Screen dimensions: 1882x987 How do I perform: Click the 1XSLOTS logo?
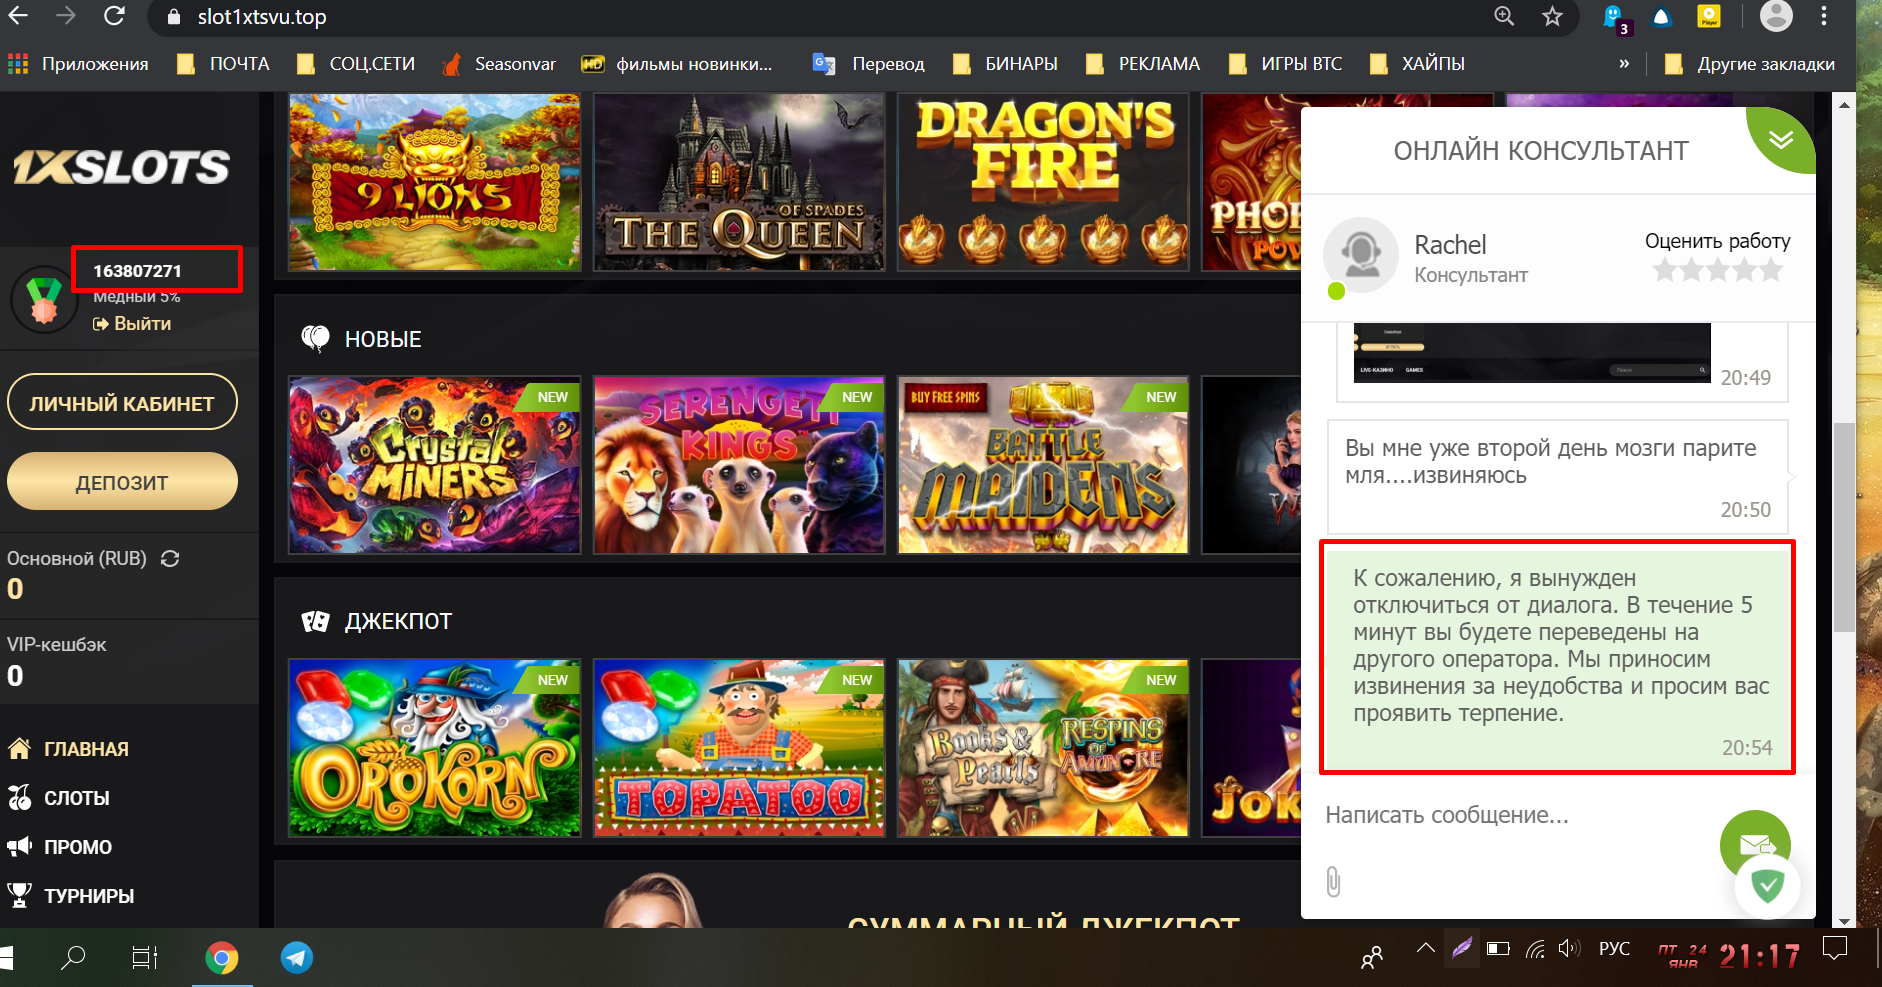(x=121, y=167)
